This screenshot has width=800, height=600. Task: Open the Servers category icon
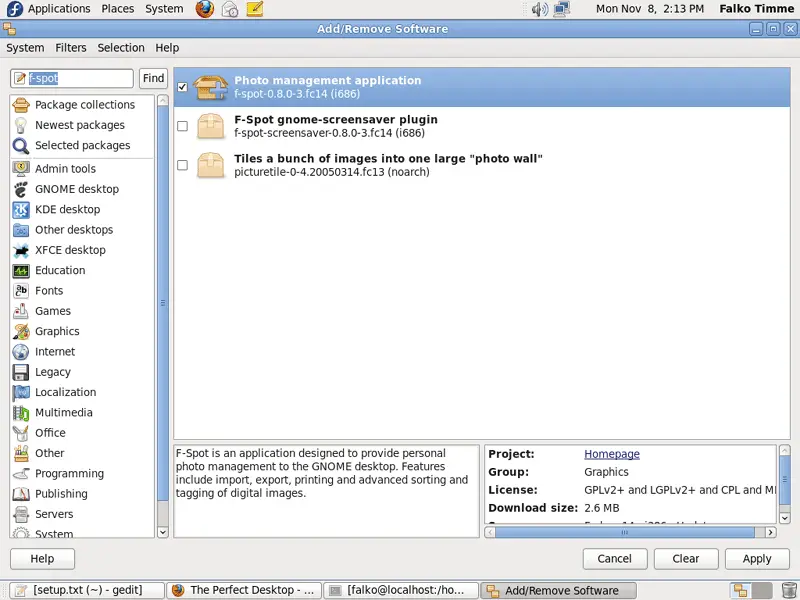point(21,514)
